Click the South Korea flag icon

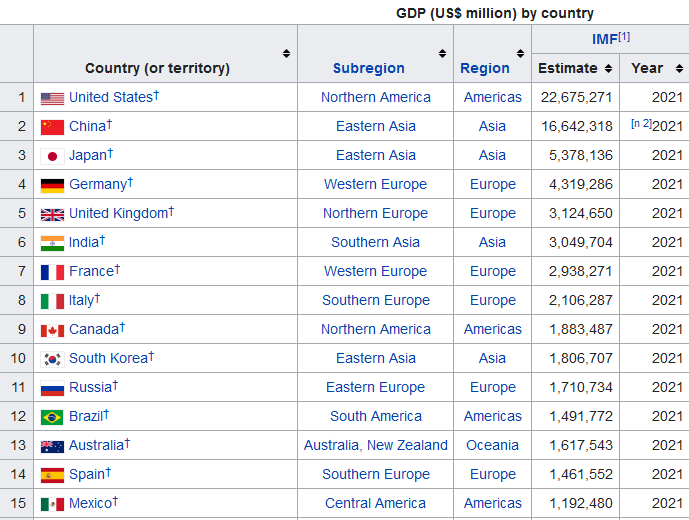tap(52, 359)
